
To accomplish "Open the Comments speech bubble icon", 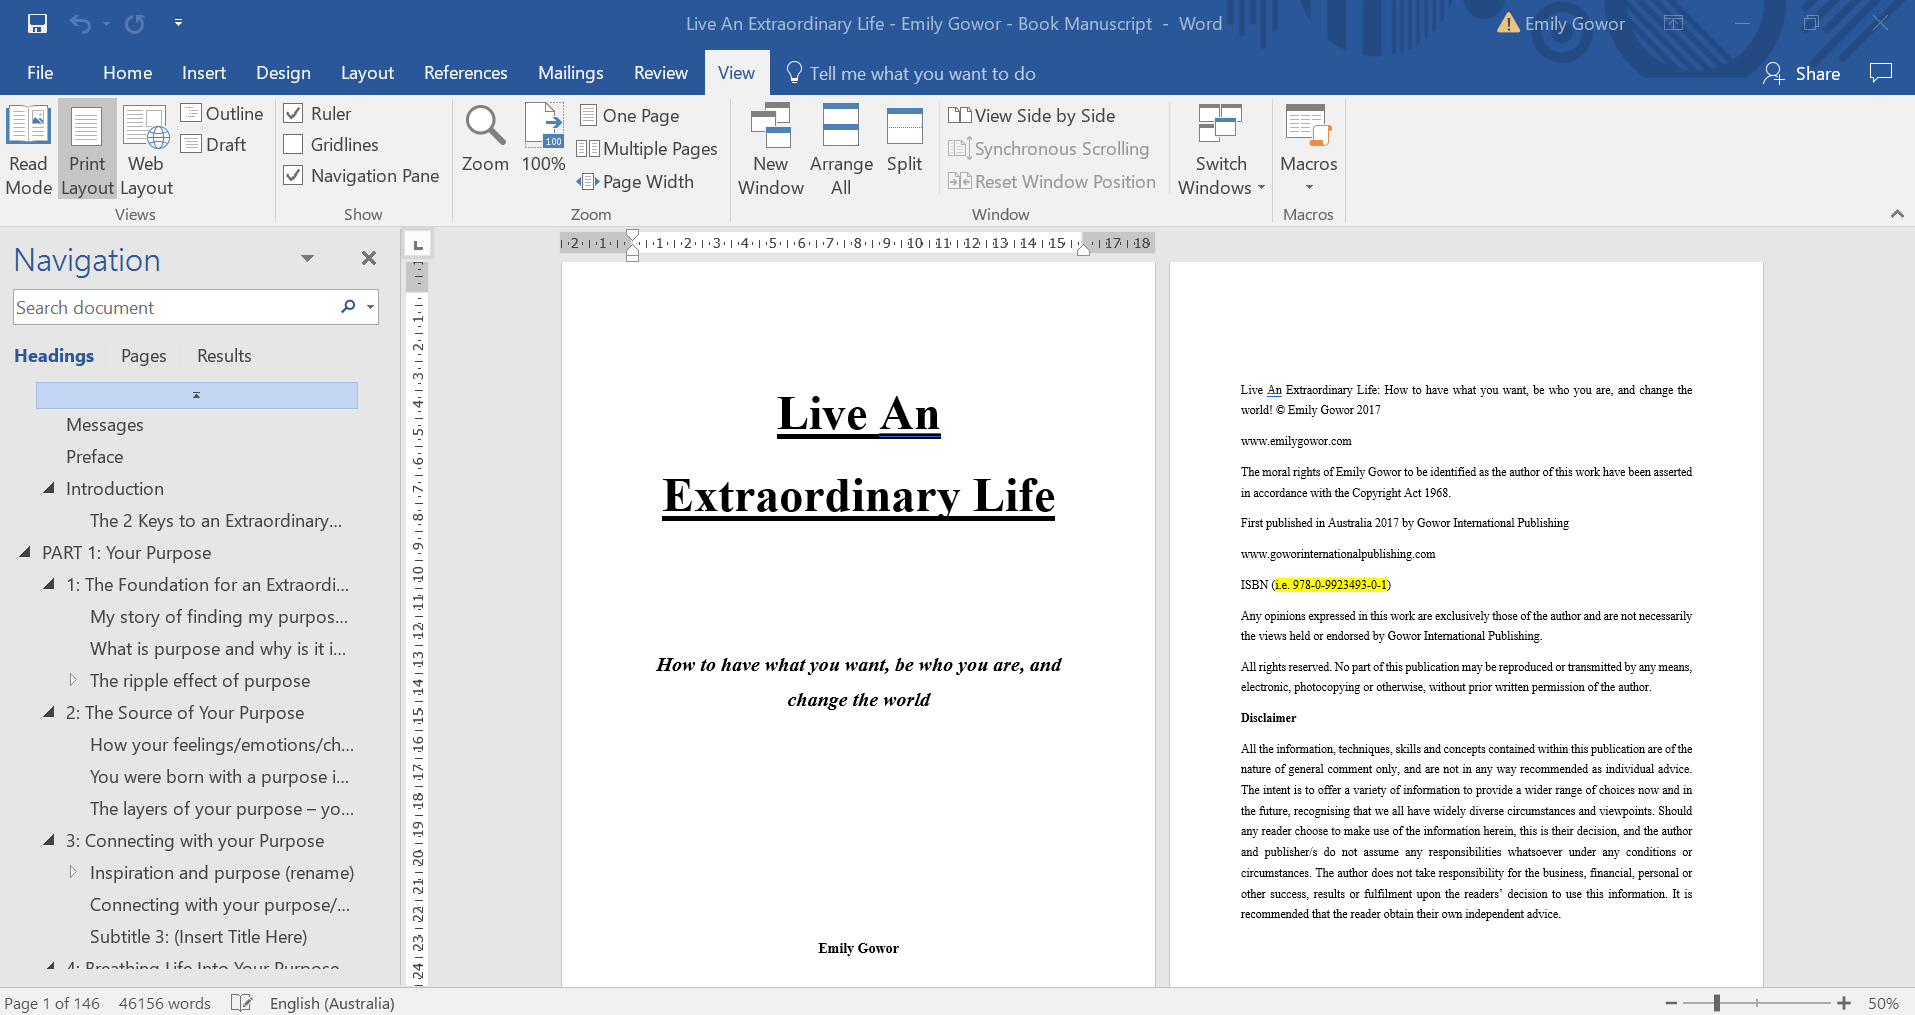I will (1881, 72).
